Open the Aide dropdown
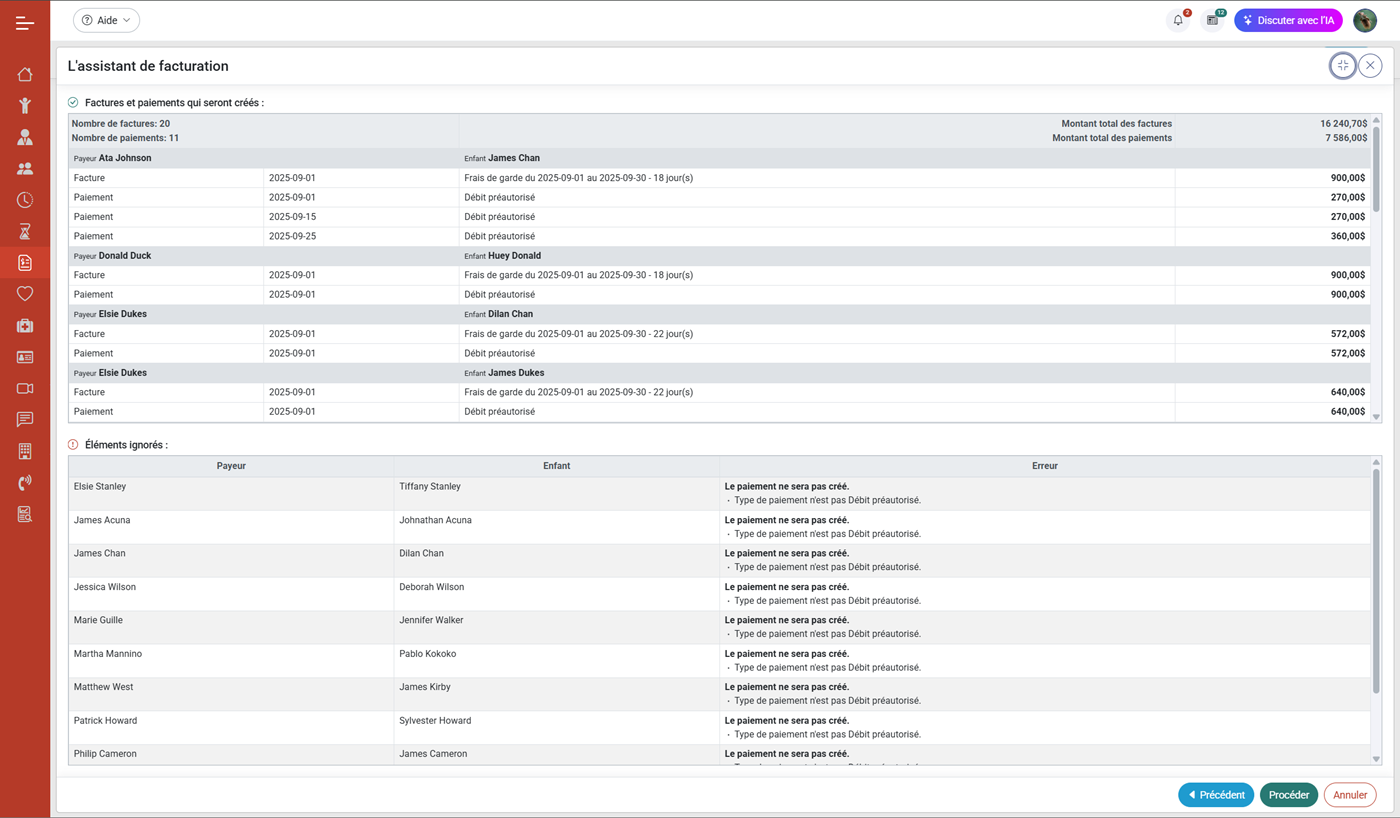The height and width of the screenshot is (818, 1400). (x=106, y=20)
